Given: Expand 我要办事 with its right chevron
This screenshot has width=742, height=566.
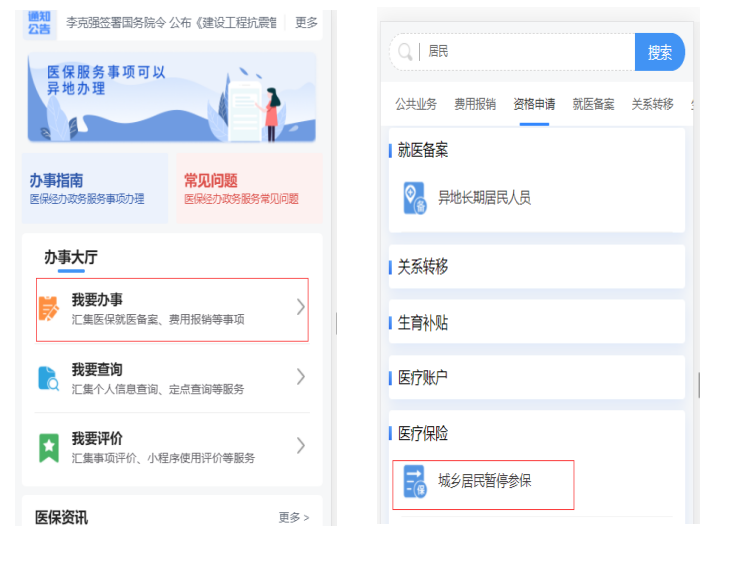Looking at the screenshot, I should [x=300, y=308].
